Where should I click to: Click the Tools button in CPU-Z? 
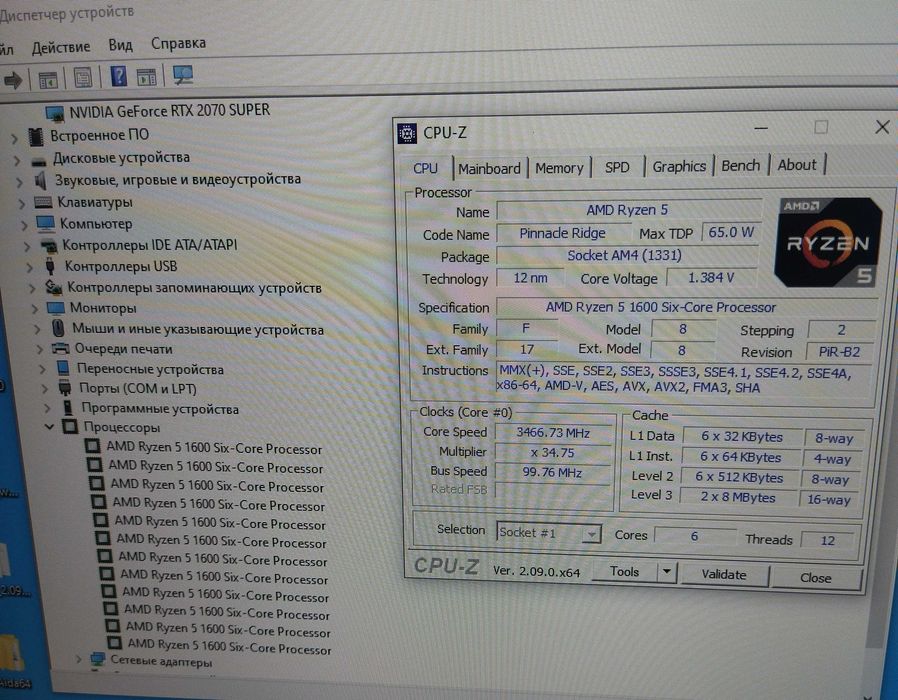pos(624,572)
